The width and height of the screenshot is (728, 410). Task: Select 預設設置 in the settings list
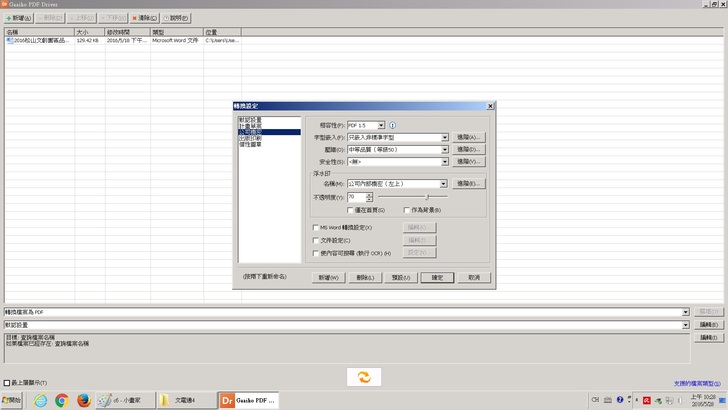coord(251,119)
